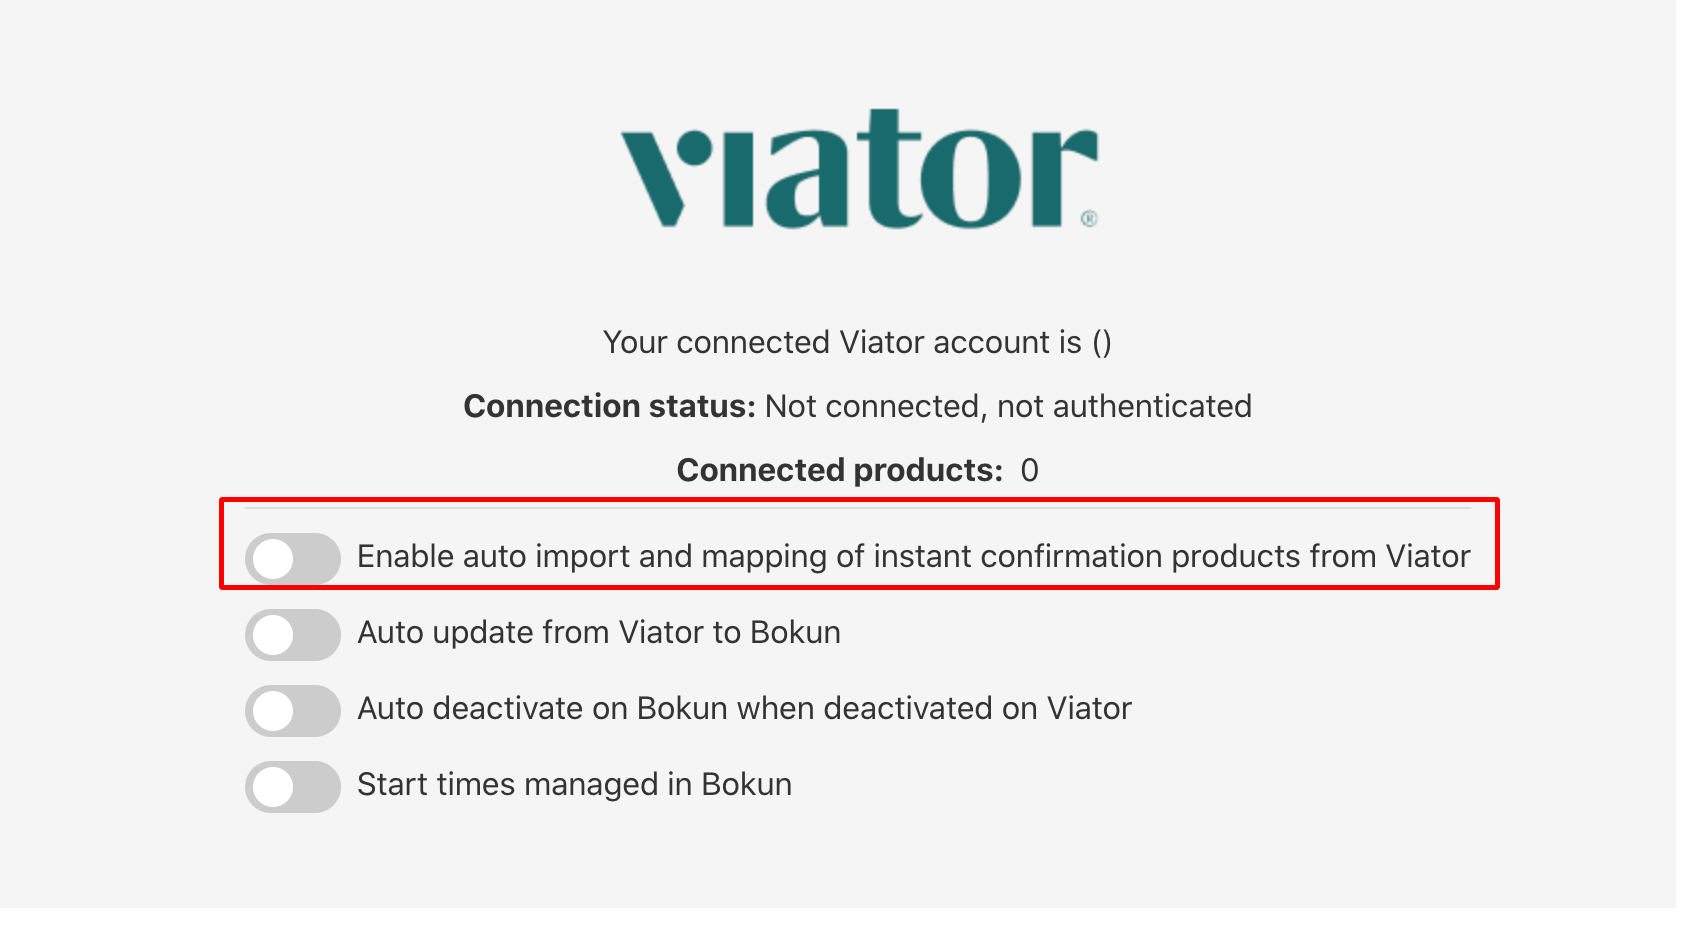Click 'Auto deactivate on Bokun when deactivated' label

744,708
